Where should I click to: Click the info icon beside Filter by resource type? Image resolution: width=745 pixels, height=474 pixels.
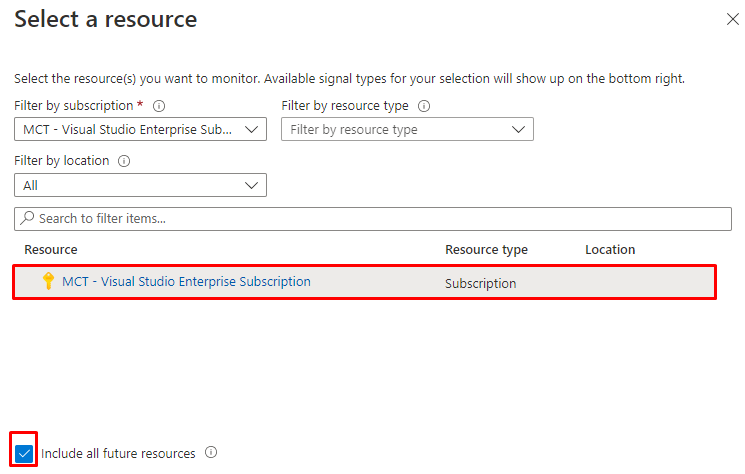pos(424,106)
